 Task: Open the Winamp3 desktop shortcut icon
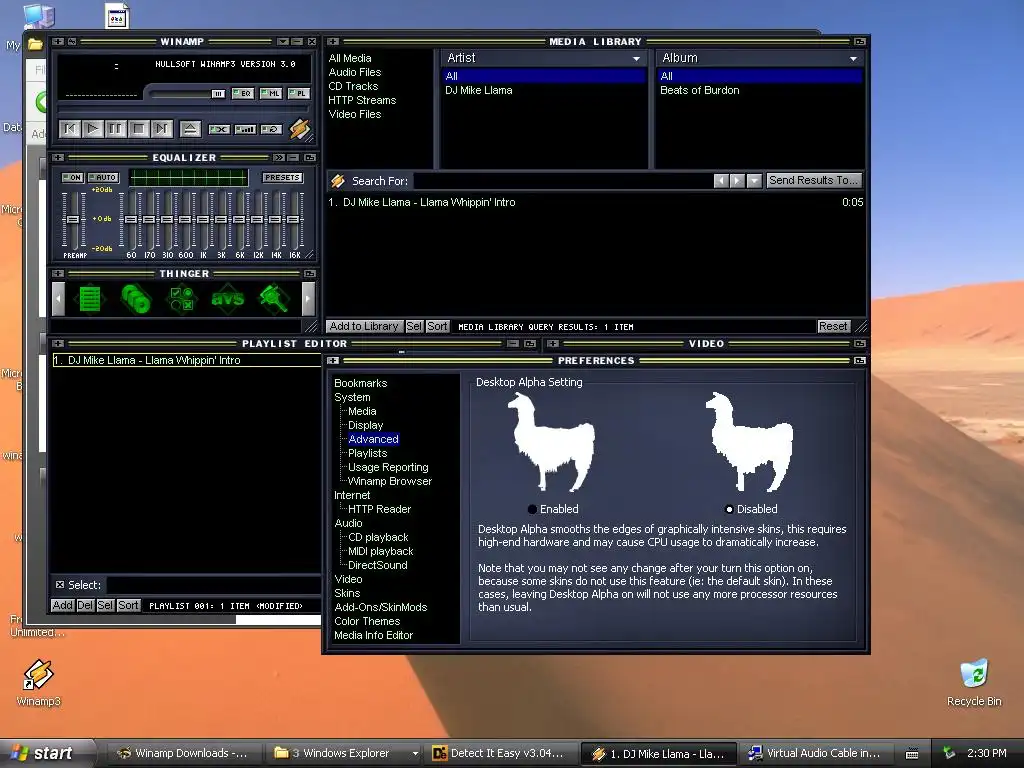[39, 682]
